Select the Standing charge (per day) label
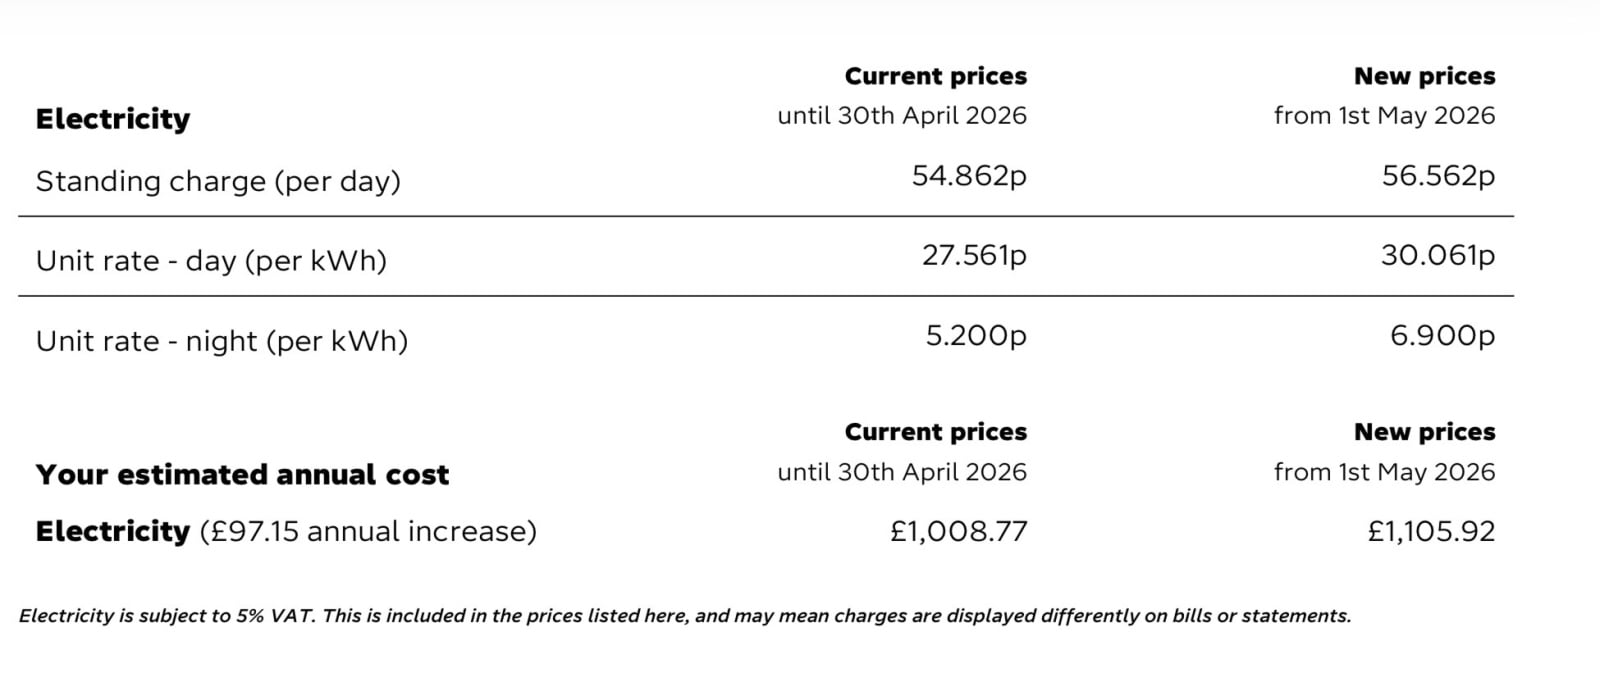 218,181
